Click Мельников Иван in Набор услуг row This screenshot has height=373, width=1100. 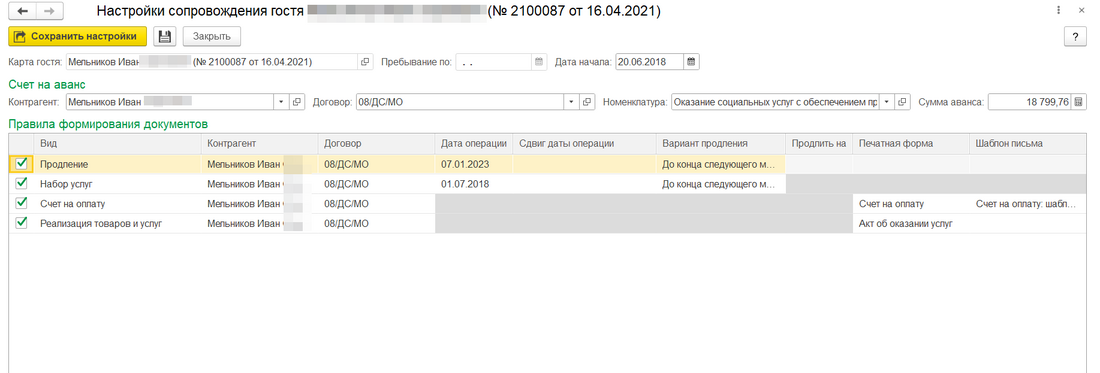tap(260, 184)
